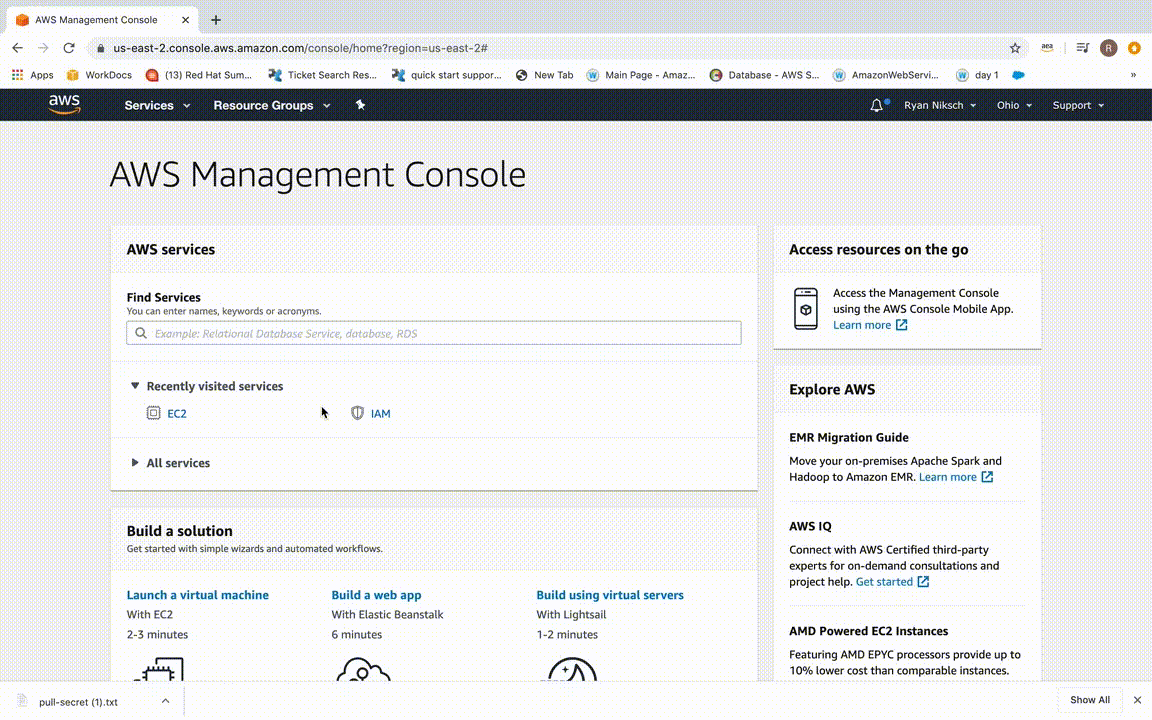Screen dimensions: 1152x720
Task: Open the New Tab bookmark
Action: [544, 75]
